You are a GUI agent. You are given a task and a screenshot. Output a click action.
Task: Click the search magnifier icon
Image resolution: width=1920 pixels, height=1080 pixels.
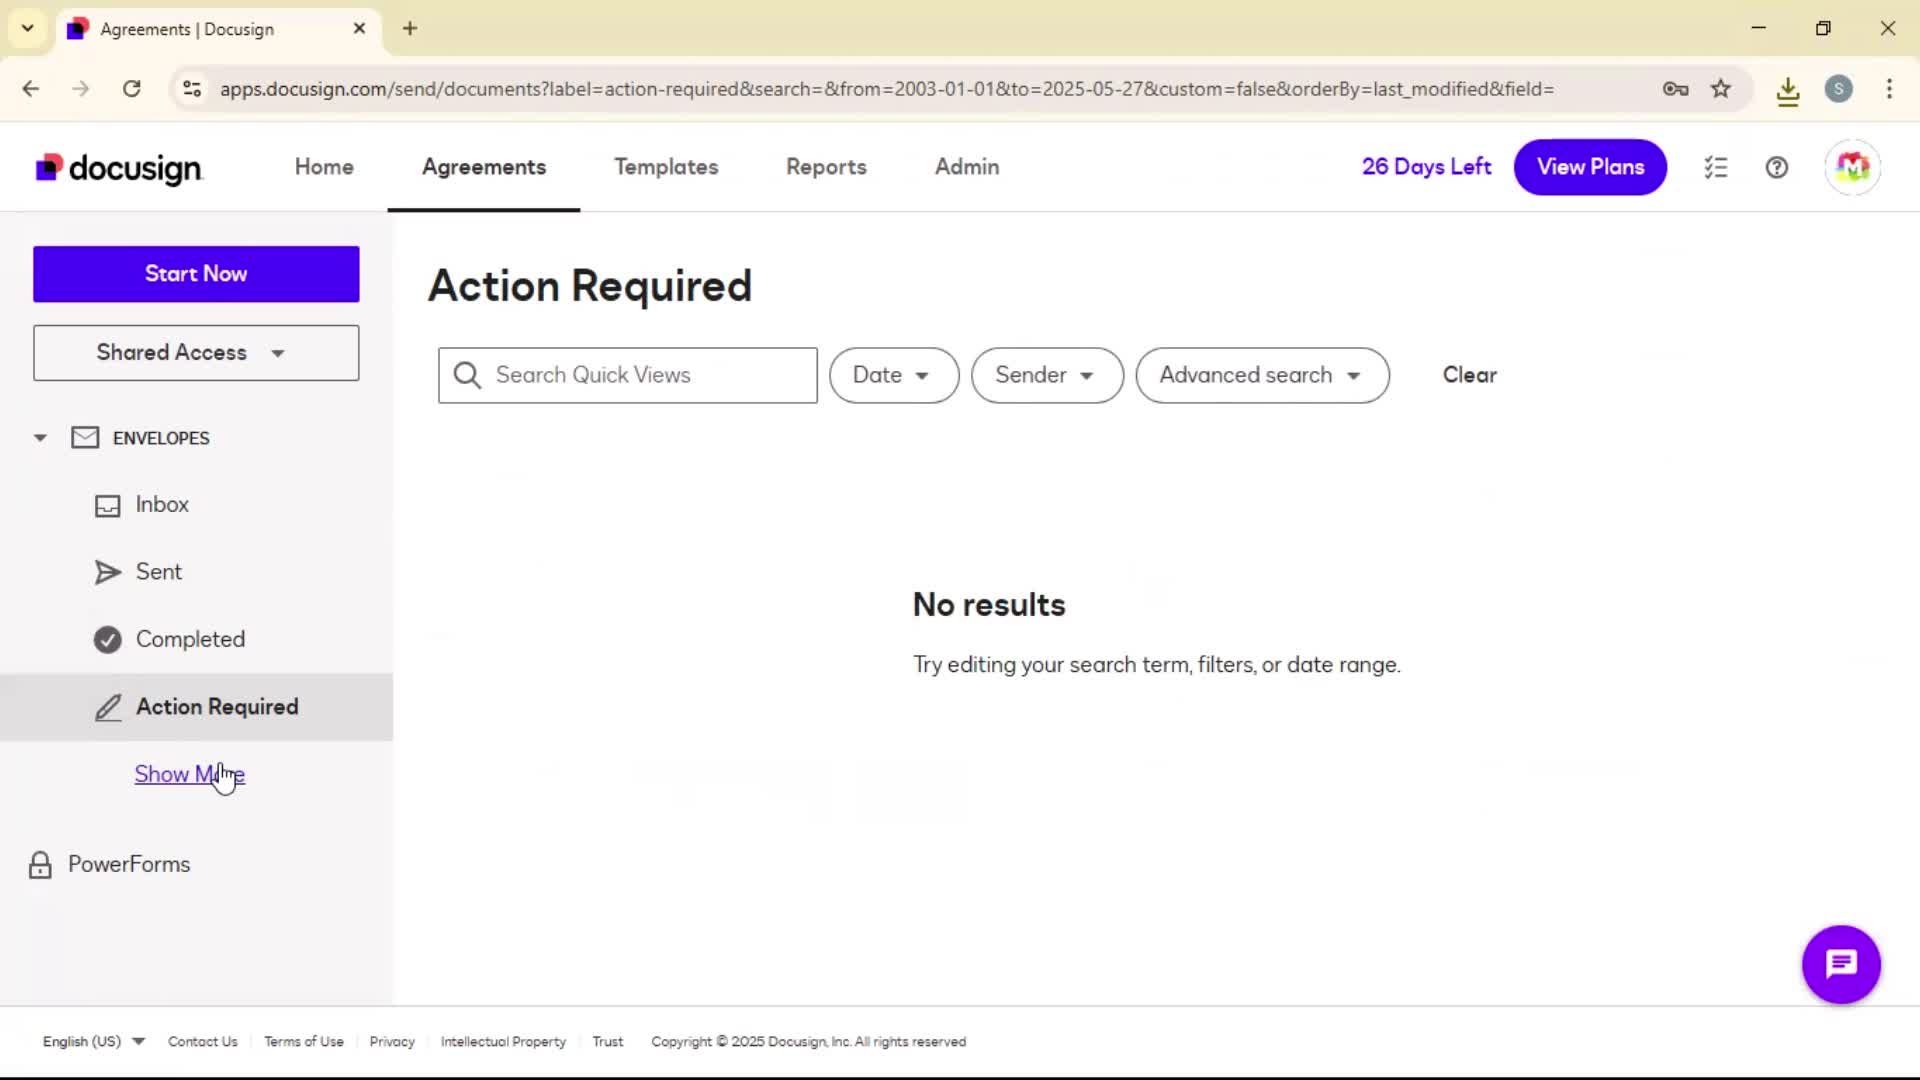(467, 375)
